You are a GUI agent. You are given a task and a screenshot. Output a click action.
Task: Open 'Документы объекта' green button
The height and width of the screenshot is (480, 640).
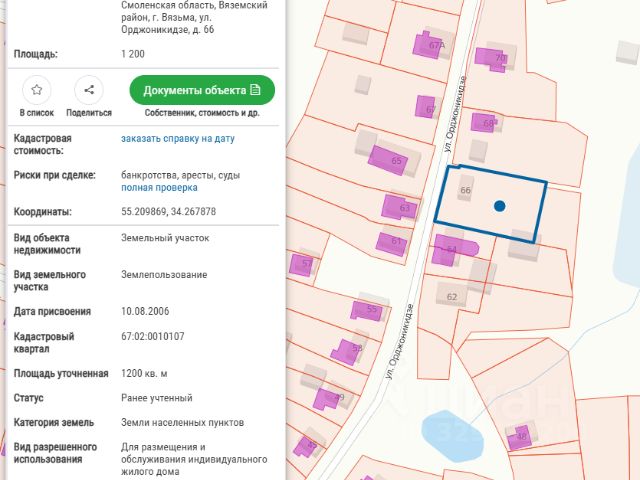pos(202,90)
